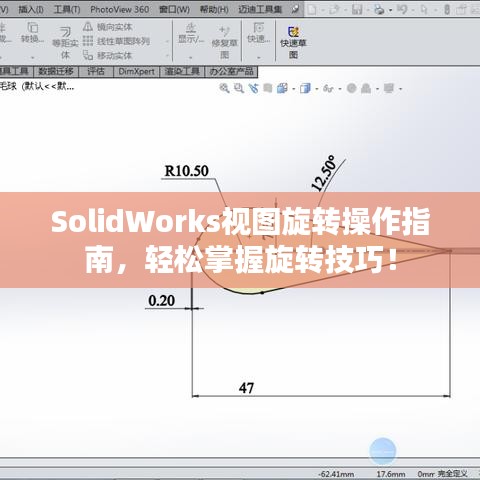The width and height of the screenshot is (480, 480).
Task: Open the Evaluate (评估) tab
Action: coord(96,71)
